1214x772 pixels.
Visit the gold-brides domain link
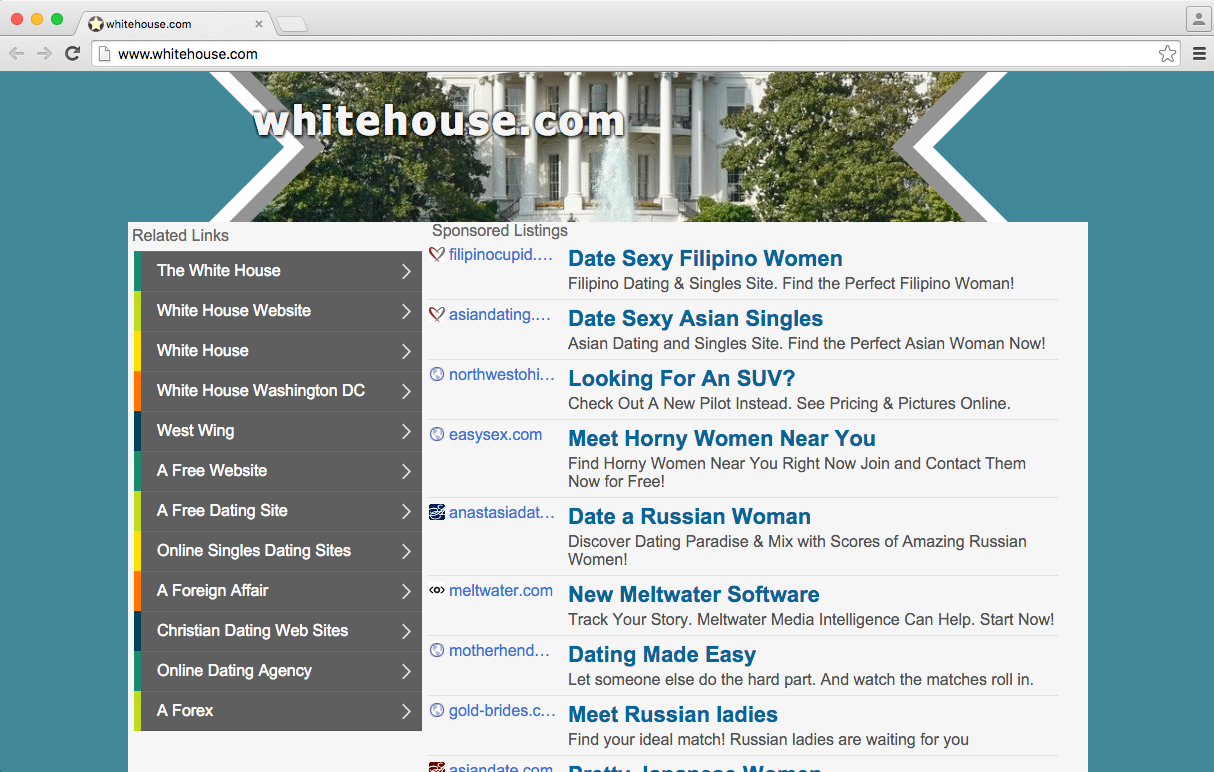tap(503, 711)
